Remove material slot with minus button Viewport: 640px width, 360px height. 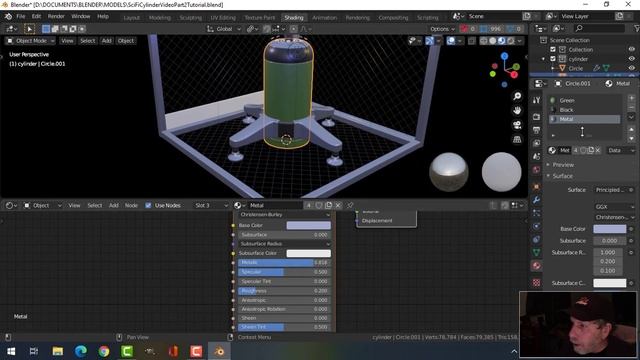(x=631, y=107)
